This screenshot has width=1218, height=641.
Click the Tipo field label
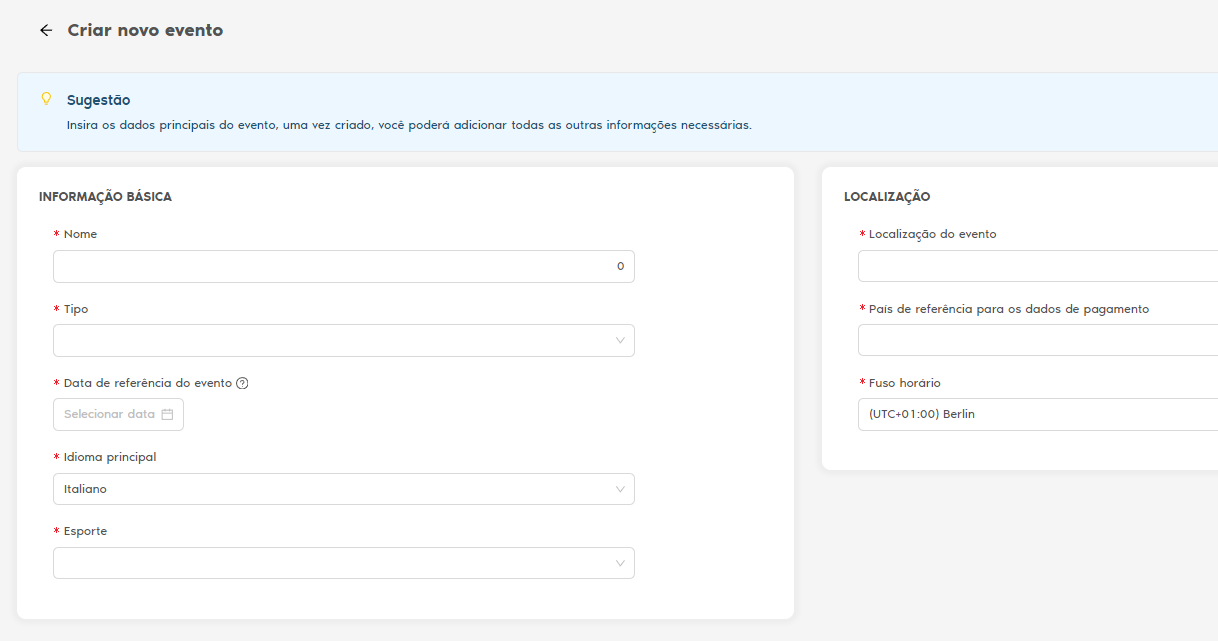[76, 309]
